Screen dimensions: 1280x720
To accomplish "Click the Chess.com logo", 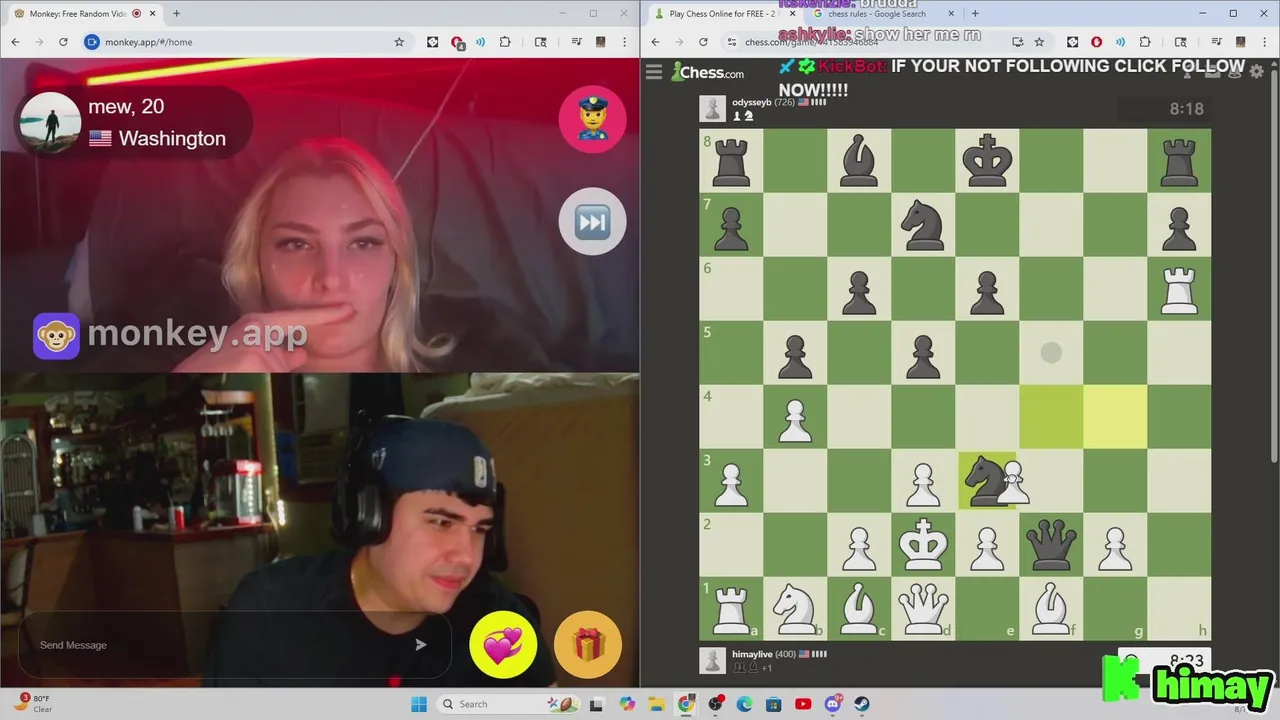I will (708, 72).
